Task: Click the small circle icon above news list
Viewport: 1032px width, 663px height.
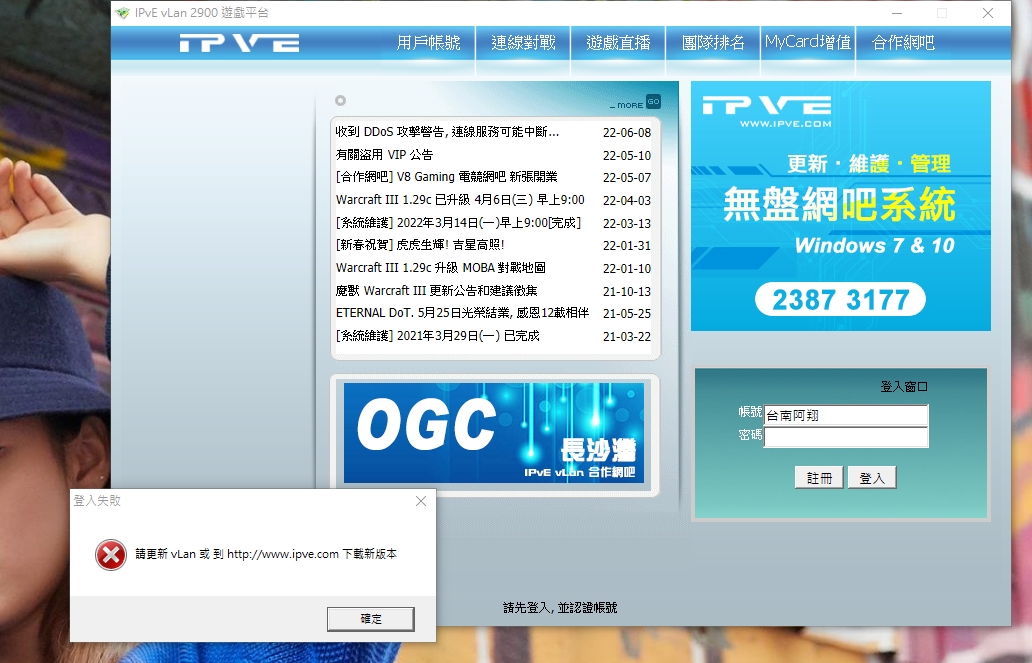Action: point(340,100)
